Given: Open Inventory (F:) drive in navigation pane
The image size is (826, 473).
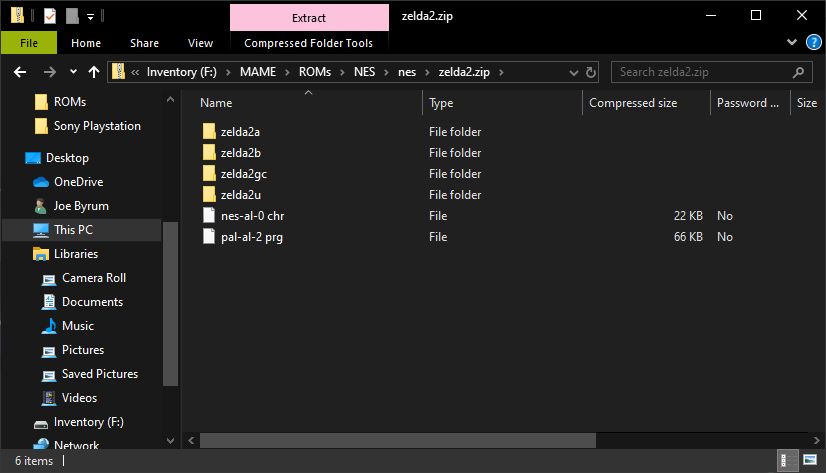Looking at the screenshot, I should point(88,422).
